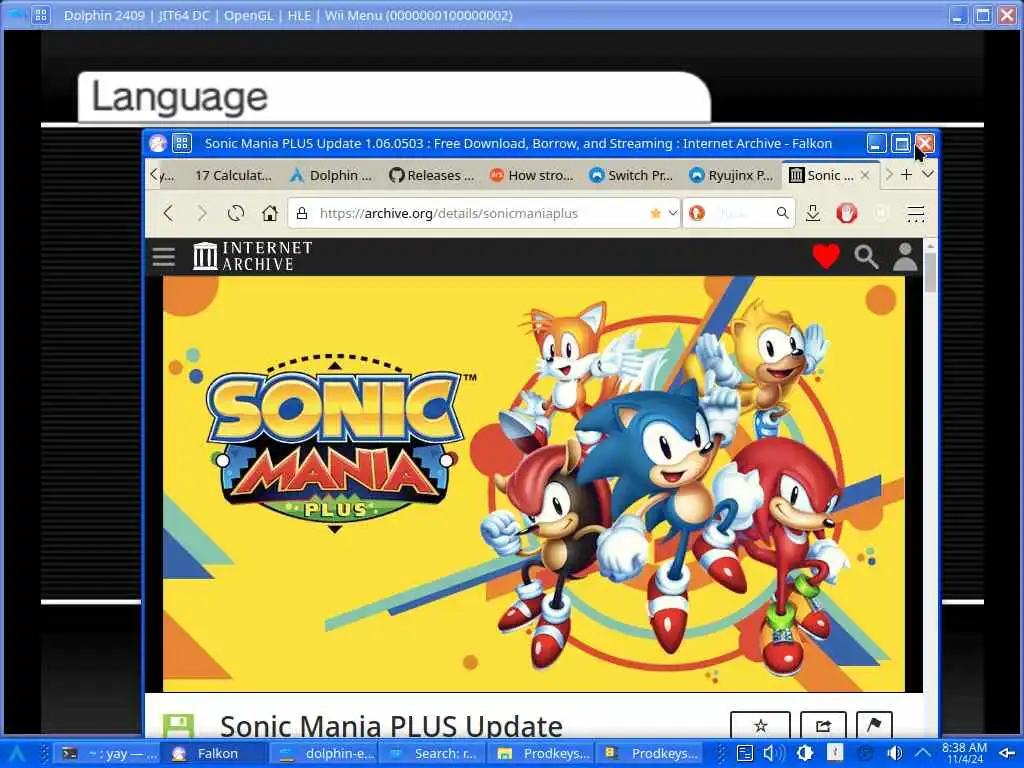The image size is (1024, 768).
Task: Open the application launcher on the taskbar
Action: pos(17,754)
